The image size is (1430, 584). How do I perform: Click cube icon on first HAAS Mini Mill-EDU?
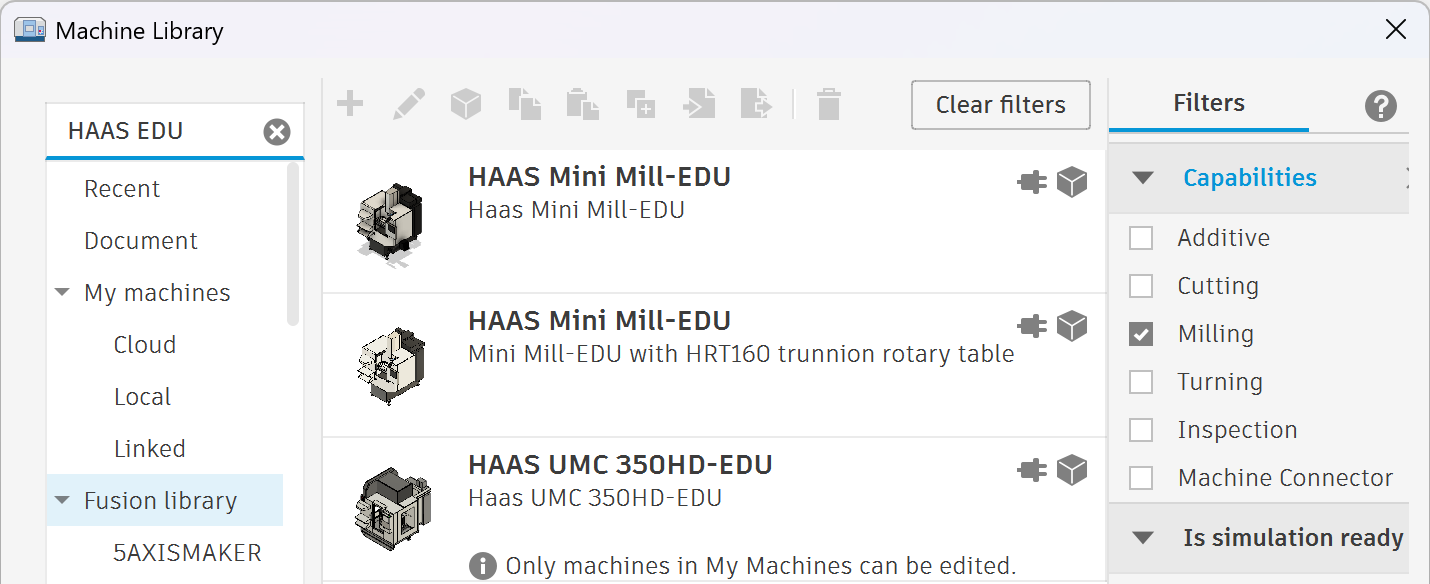(x=1072, y=182)
